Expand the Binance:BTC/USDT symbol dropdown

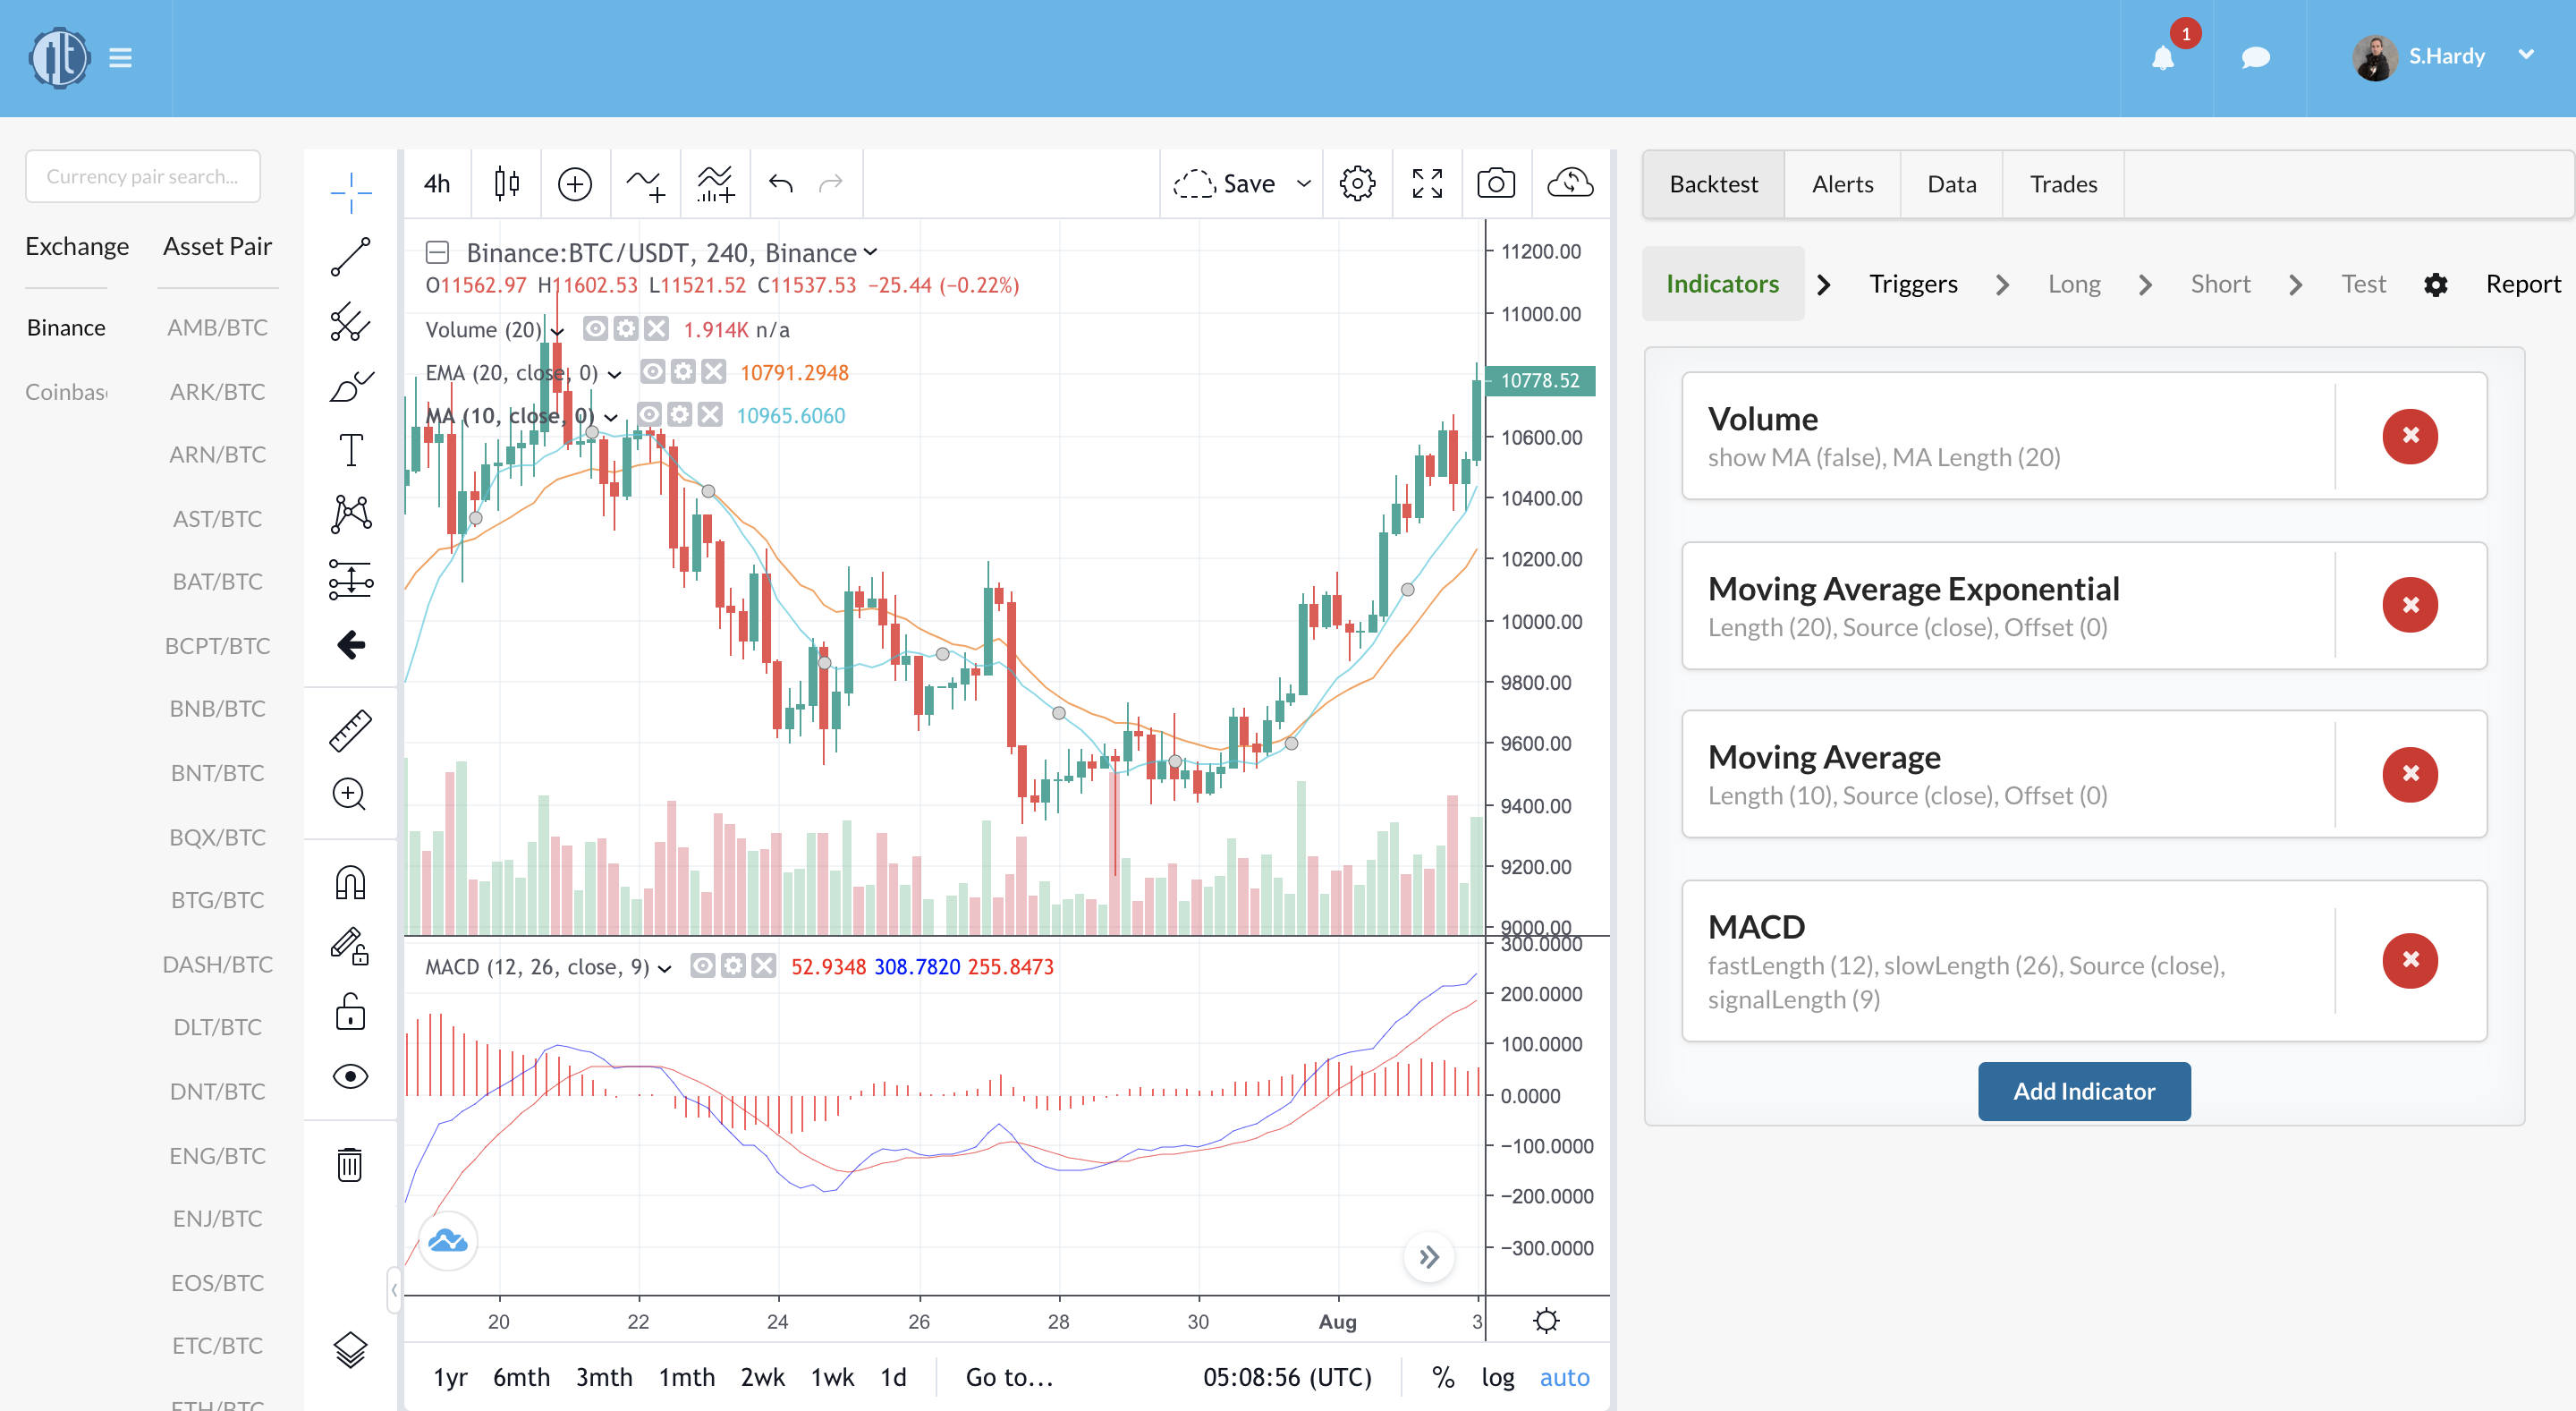tap(870, 252)
